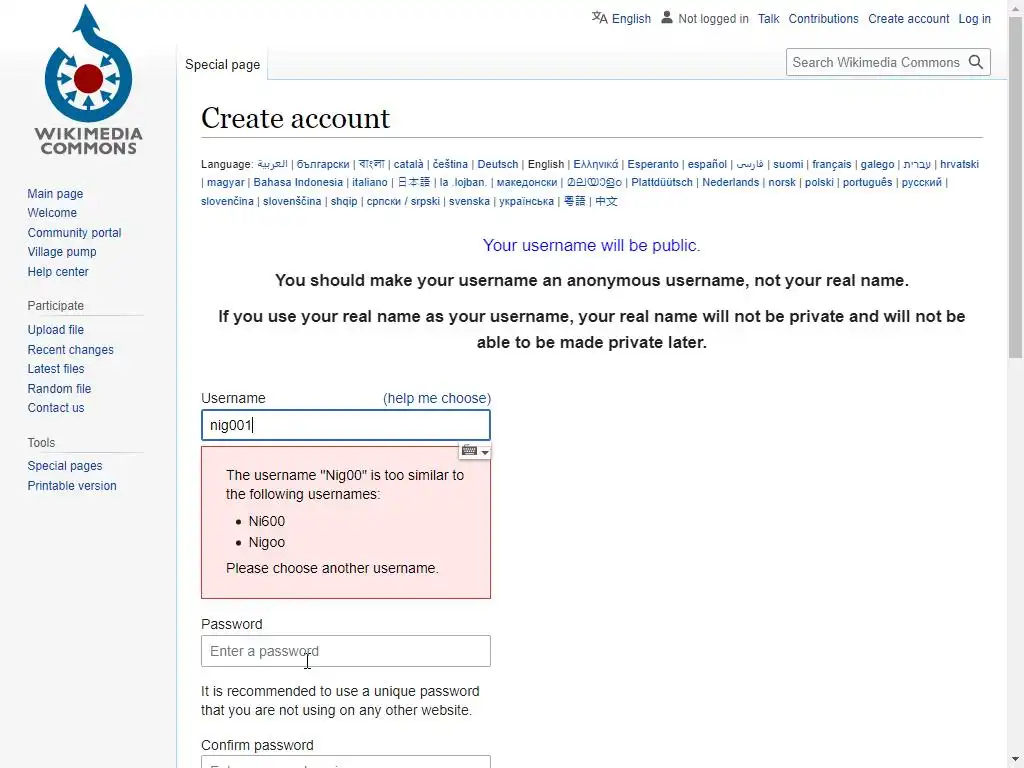Click the 'Ni600' similar username text

266,521
